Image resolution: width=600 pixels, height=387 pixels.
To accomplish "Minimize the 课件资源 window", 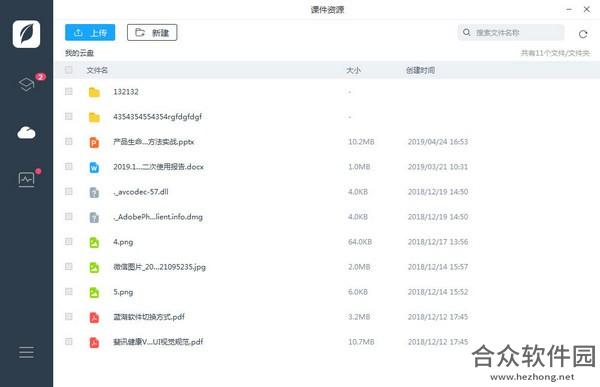I will point(569,9).
